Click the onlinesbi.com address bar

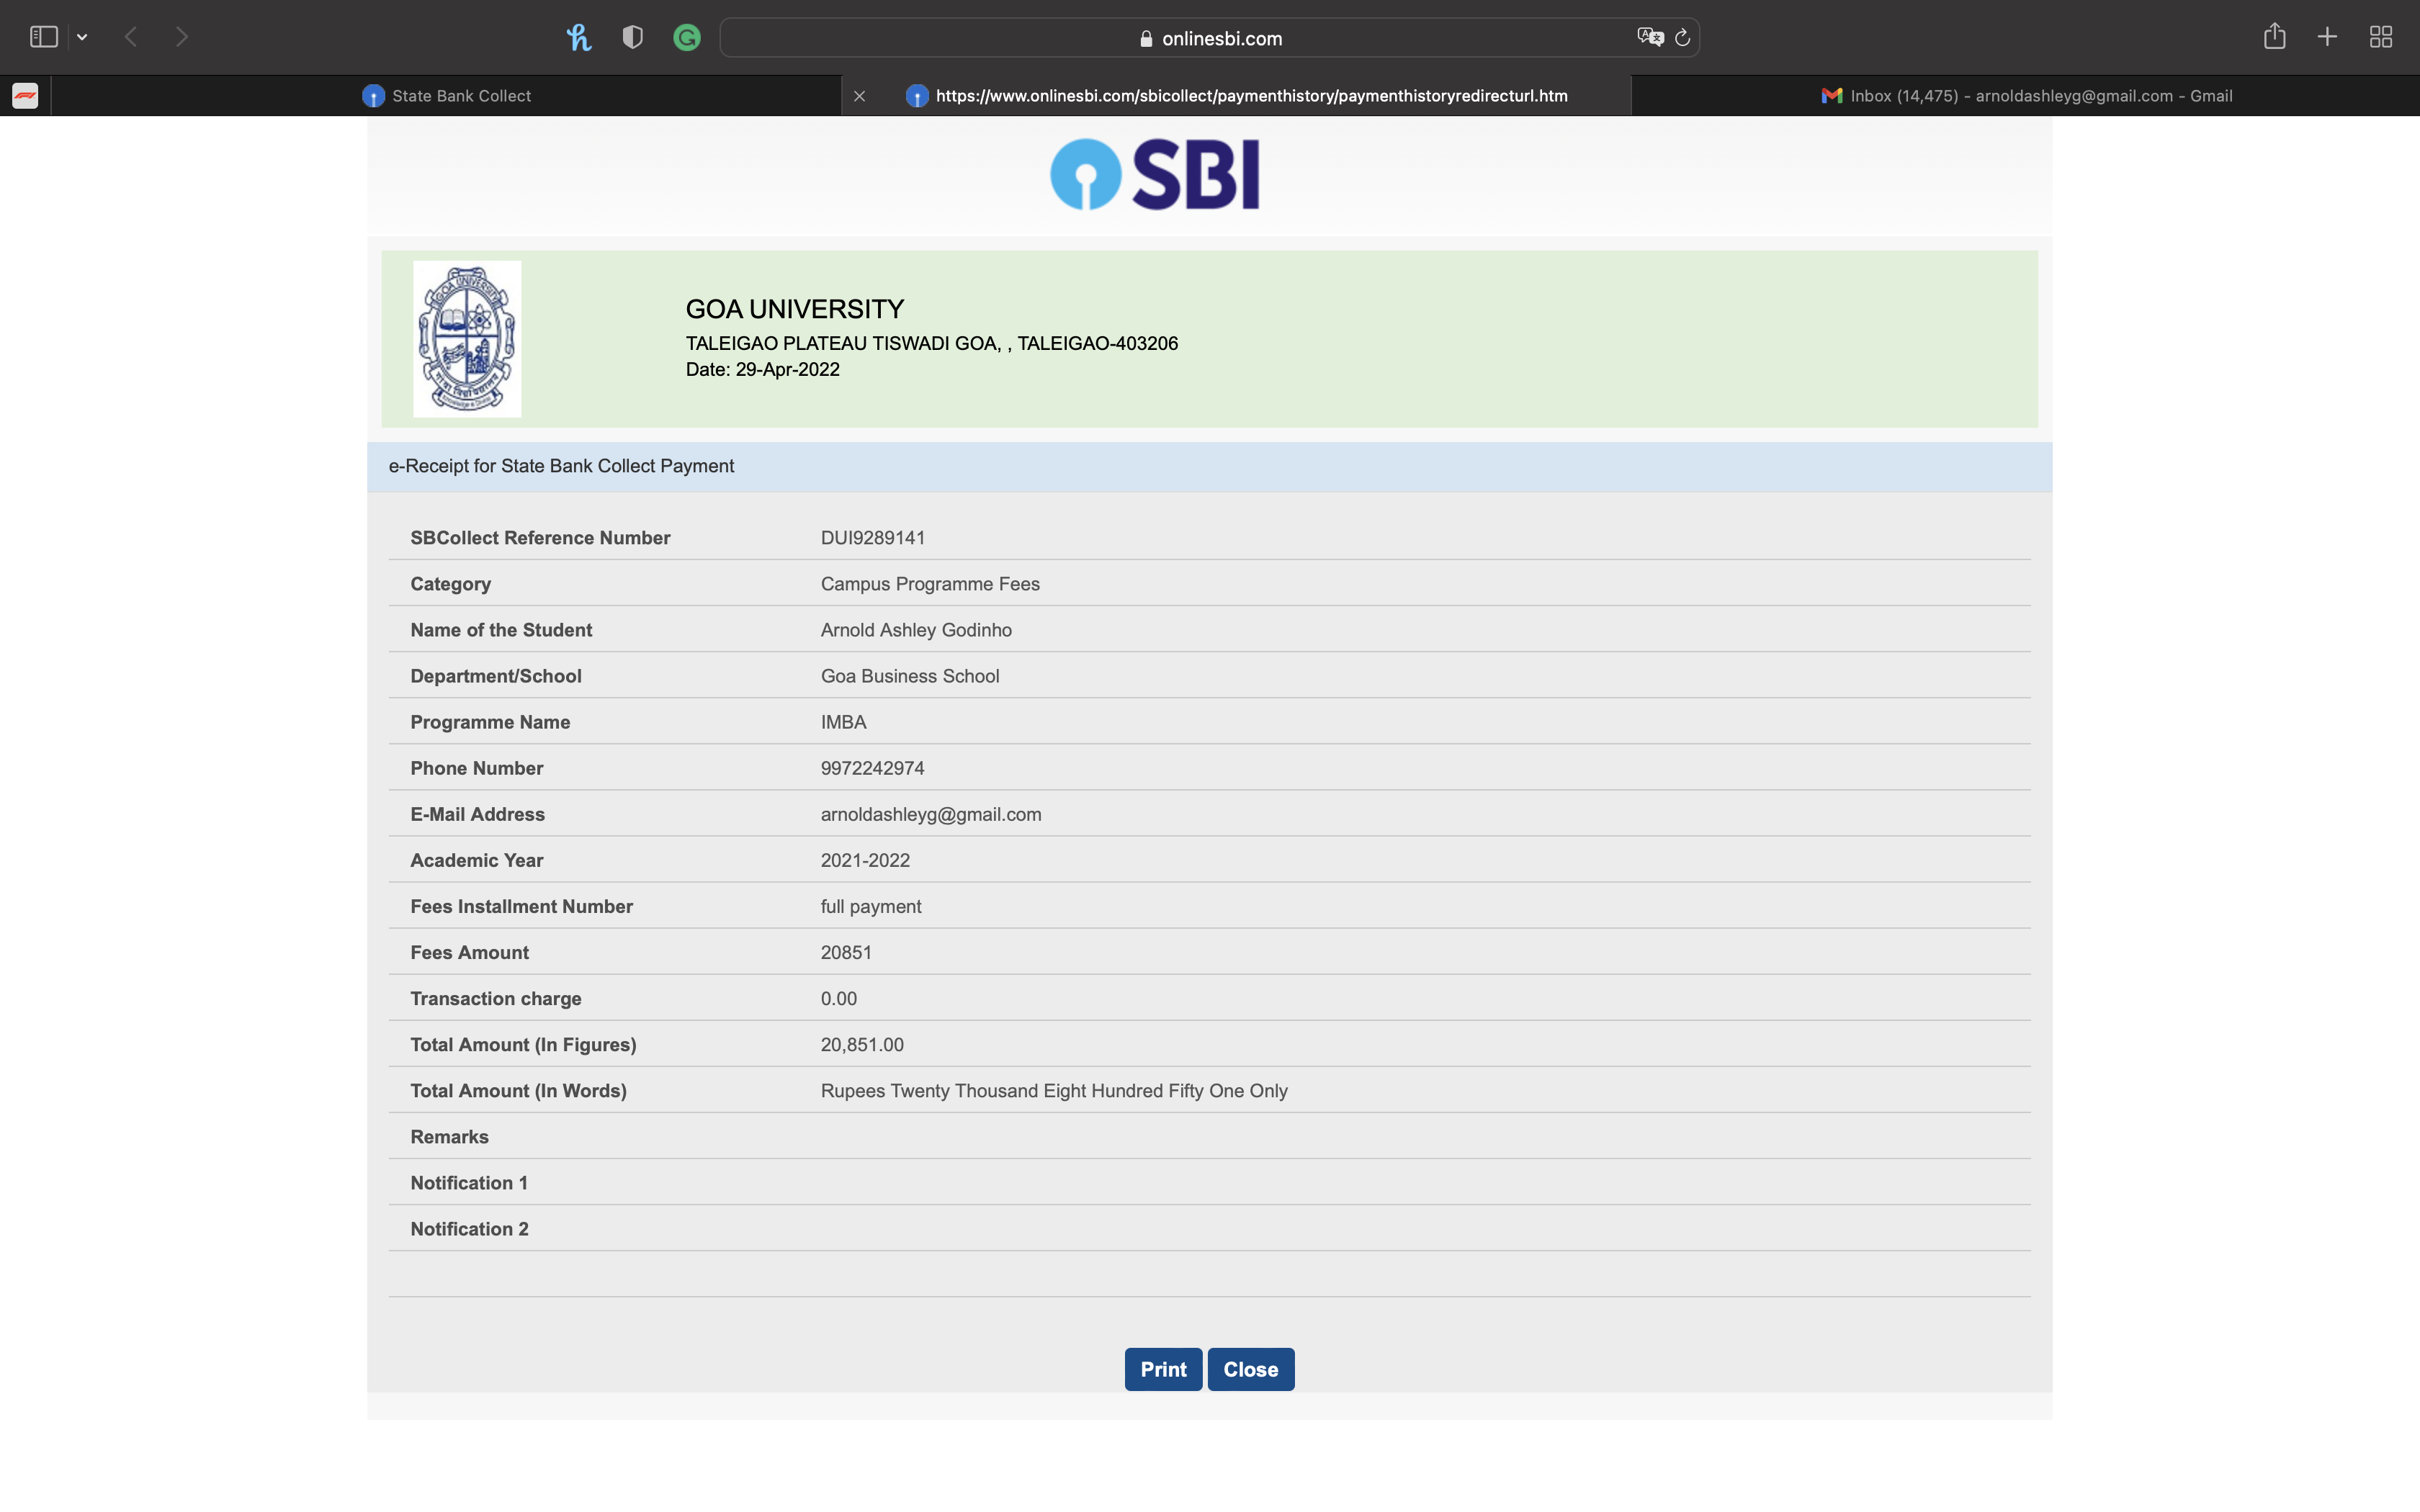[x=1209, y=38]
